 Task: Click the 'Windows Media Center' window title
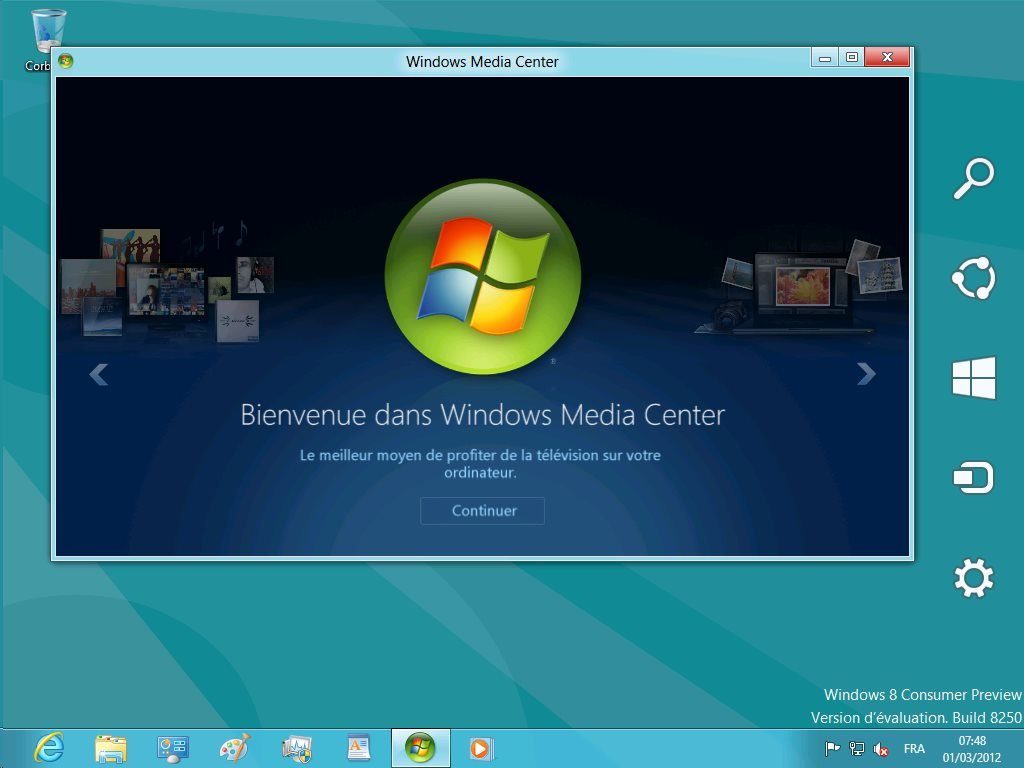click(482, 61)
